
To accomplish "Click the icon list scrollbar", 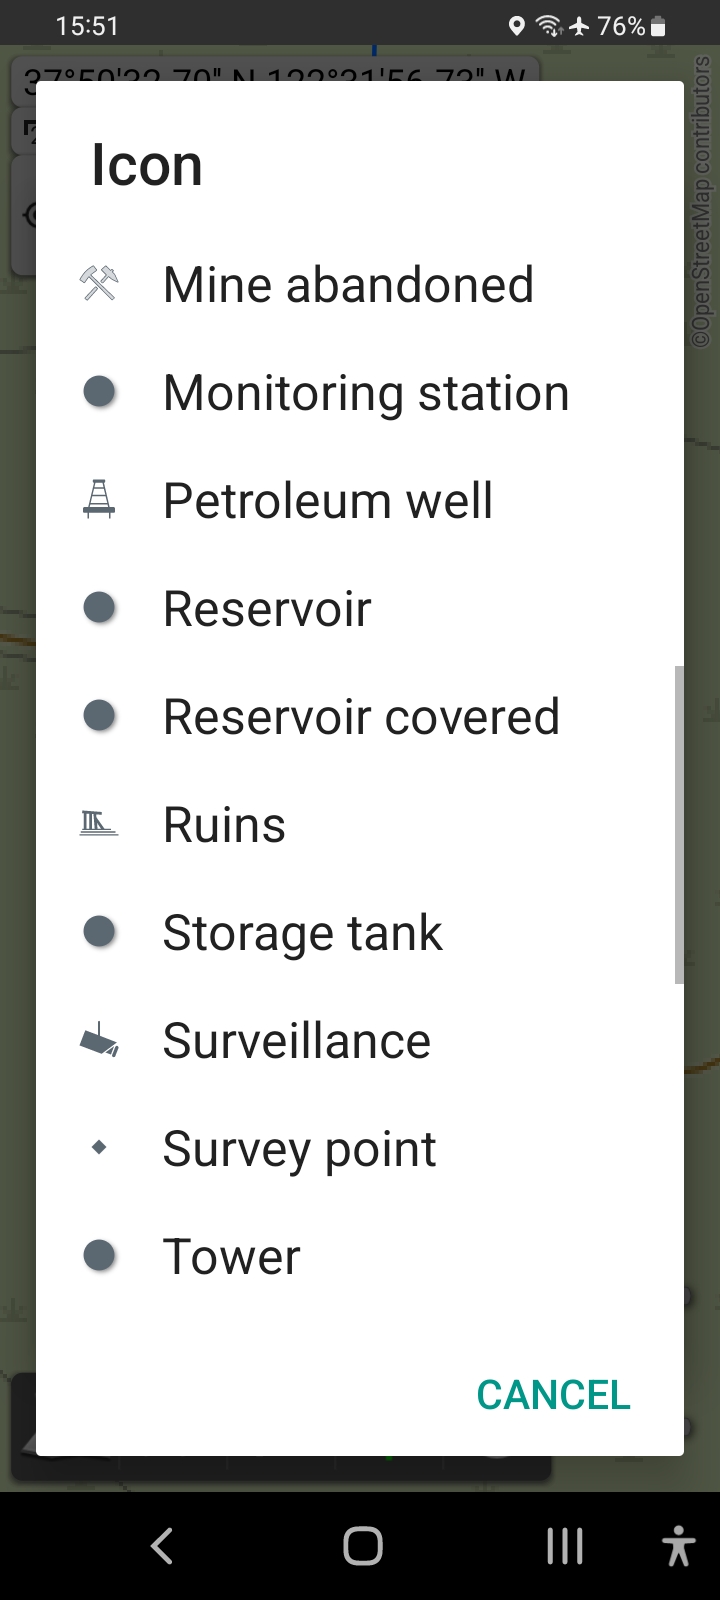I will coord(679,824).
